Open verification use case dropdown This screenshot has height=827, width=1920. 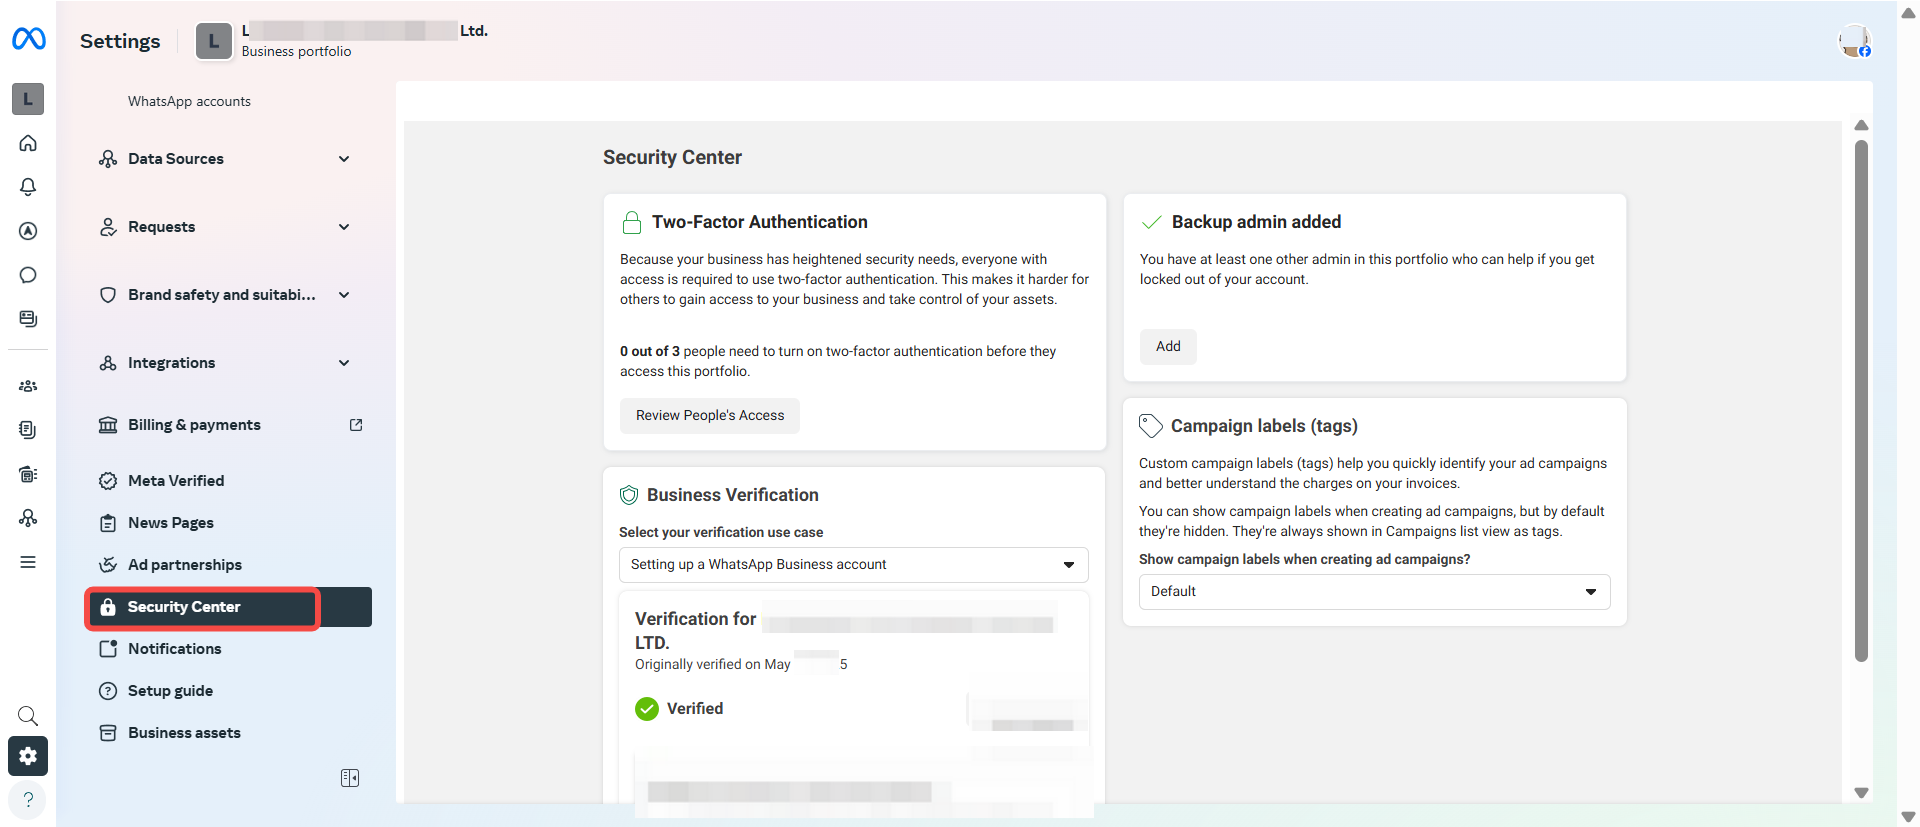(854, 565)
